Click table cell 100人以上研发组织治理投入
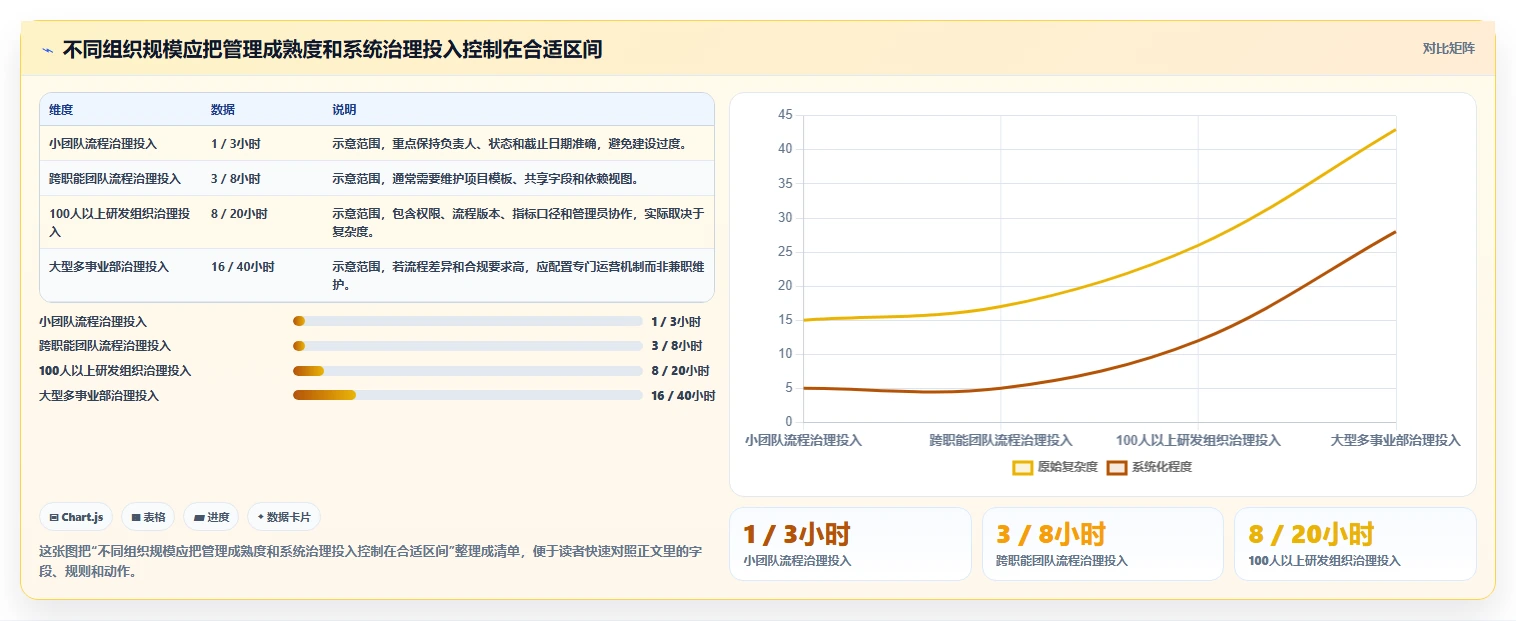Image resolution: width=1516 pixels, height=621 pixels. [x=120, y=222]
